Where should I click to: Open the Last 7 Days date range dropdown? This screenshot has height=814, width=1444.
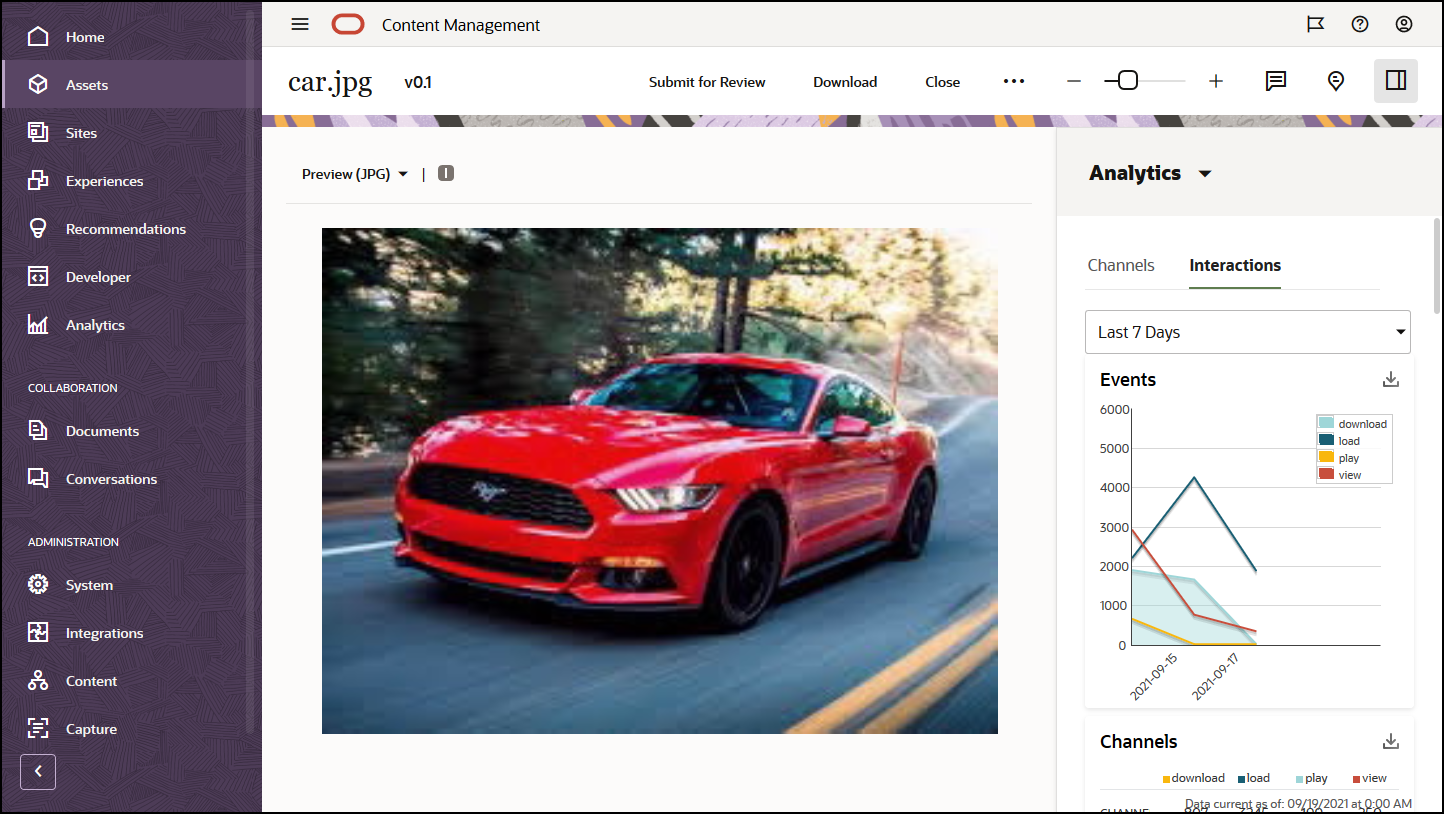click(x=1248, y=332)
